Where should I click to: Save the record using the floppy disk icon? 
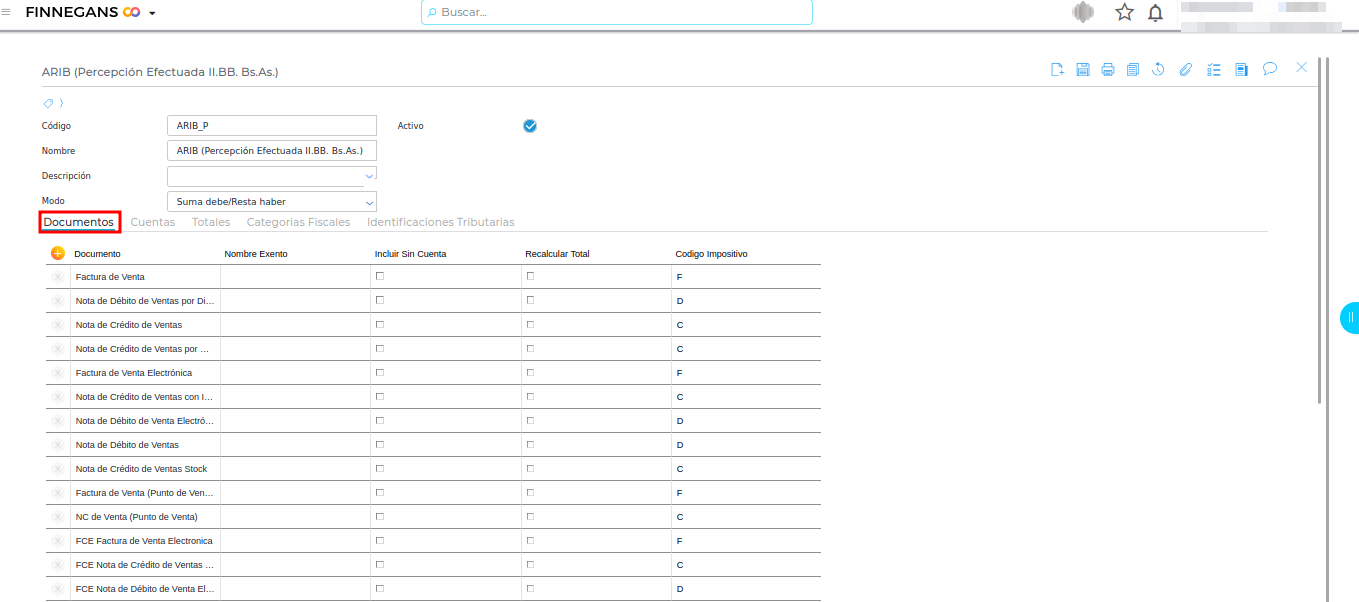[x=1082, y=69]
